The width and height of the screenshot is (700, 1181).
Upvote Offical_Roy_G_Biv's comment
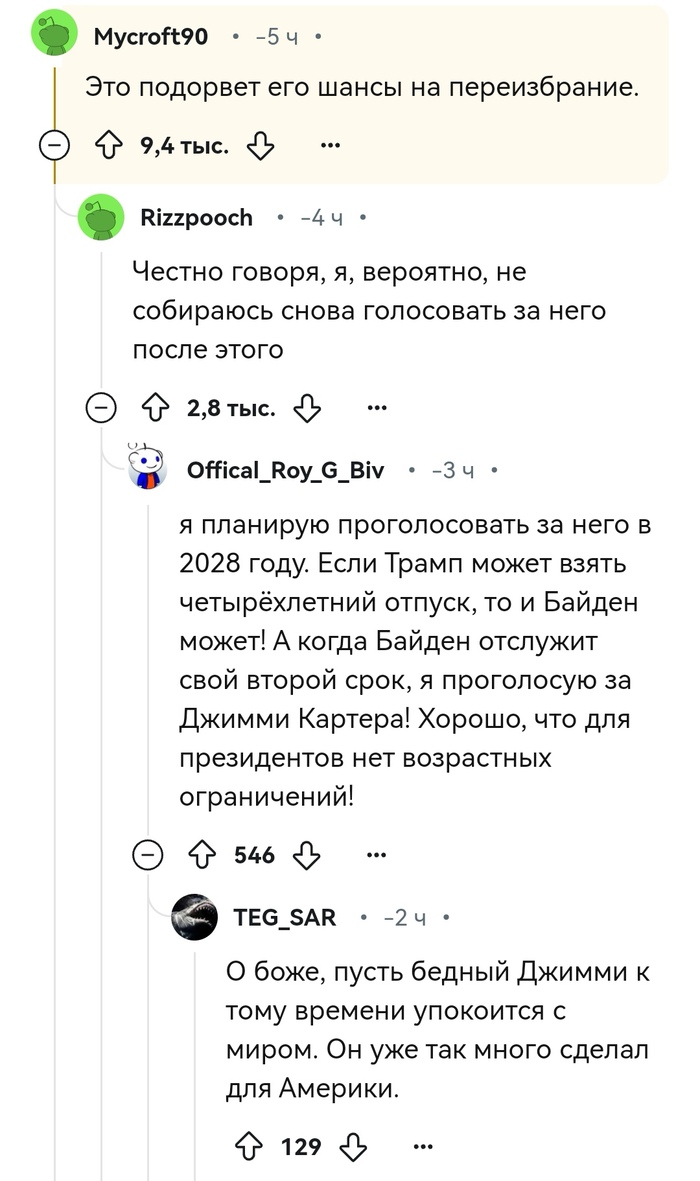pos(203,855)
